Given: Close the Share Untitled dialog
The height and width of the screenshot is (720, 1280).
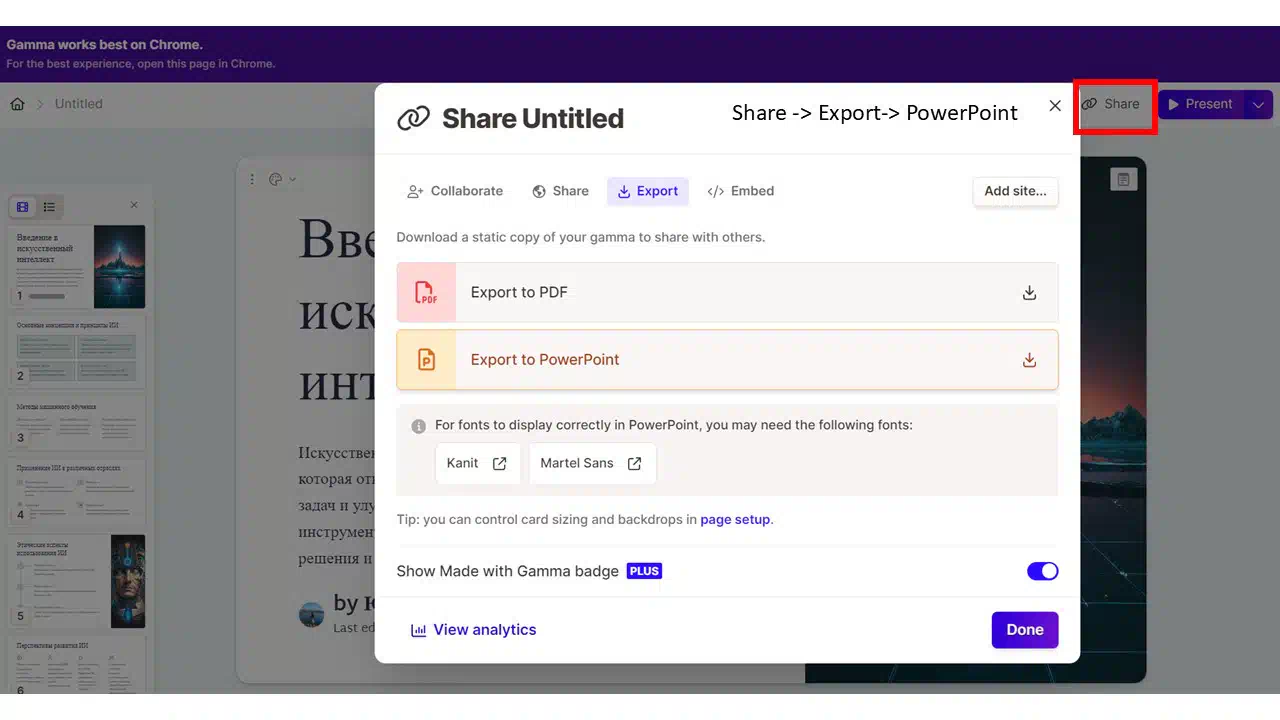Looking at the screenshot, I should [x=1055, y=106].
